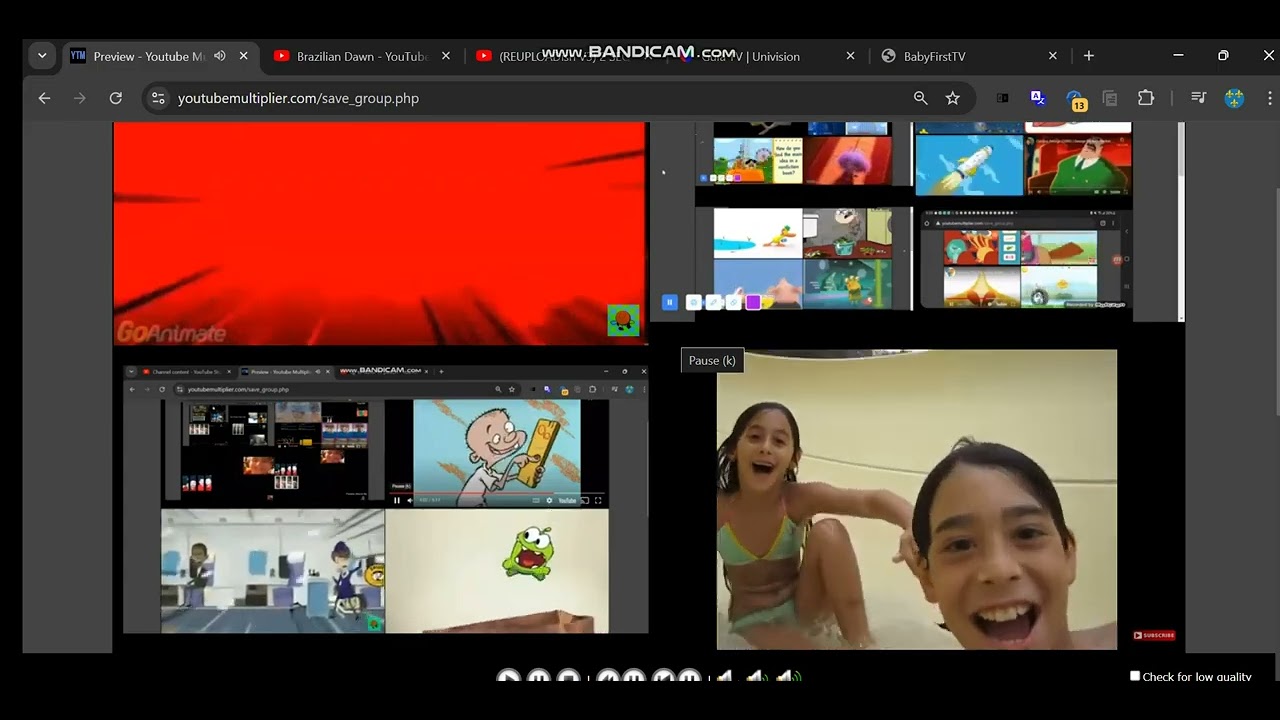The image size is (1280, 720).
Task: Open a new browser tab
Action: 1089,56
